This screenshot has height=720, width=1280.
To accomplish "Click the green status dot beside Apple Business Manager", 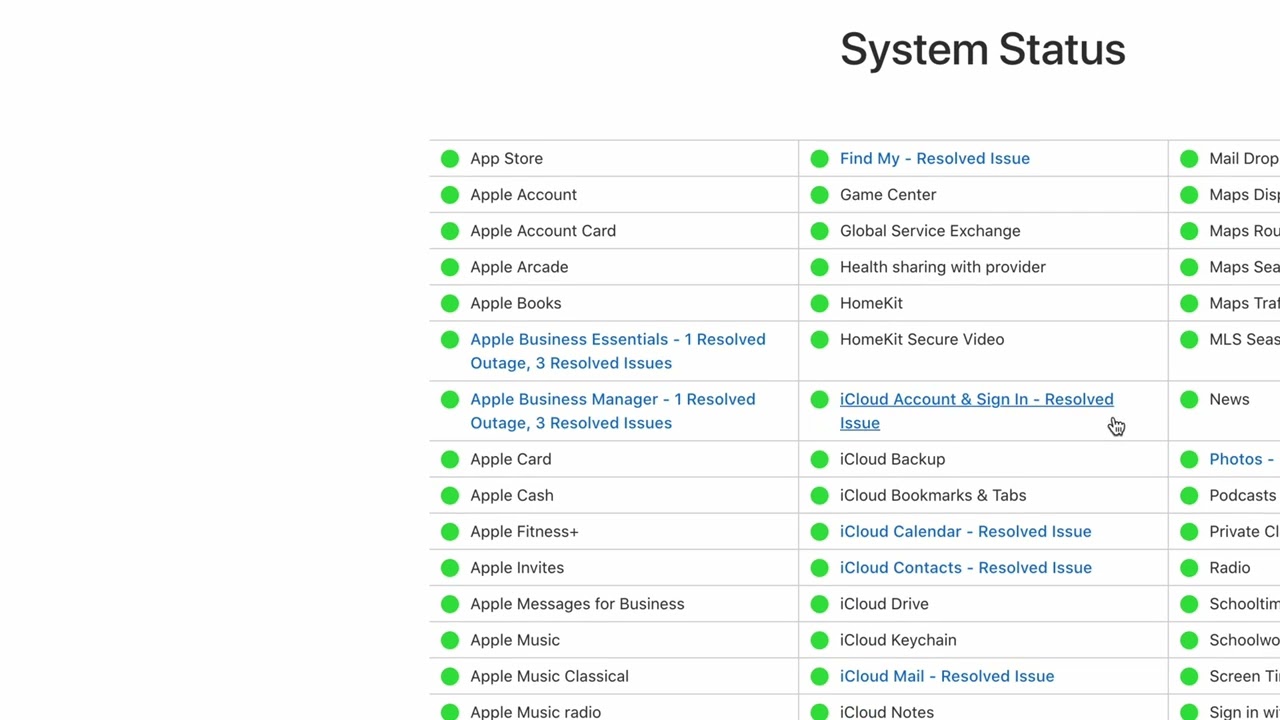I will point(450,400).
